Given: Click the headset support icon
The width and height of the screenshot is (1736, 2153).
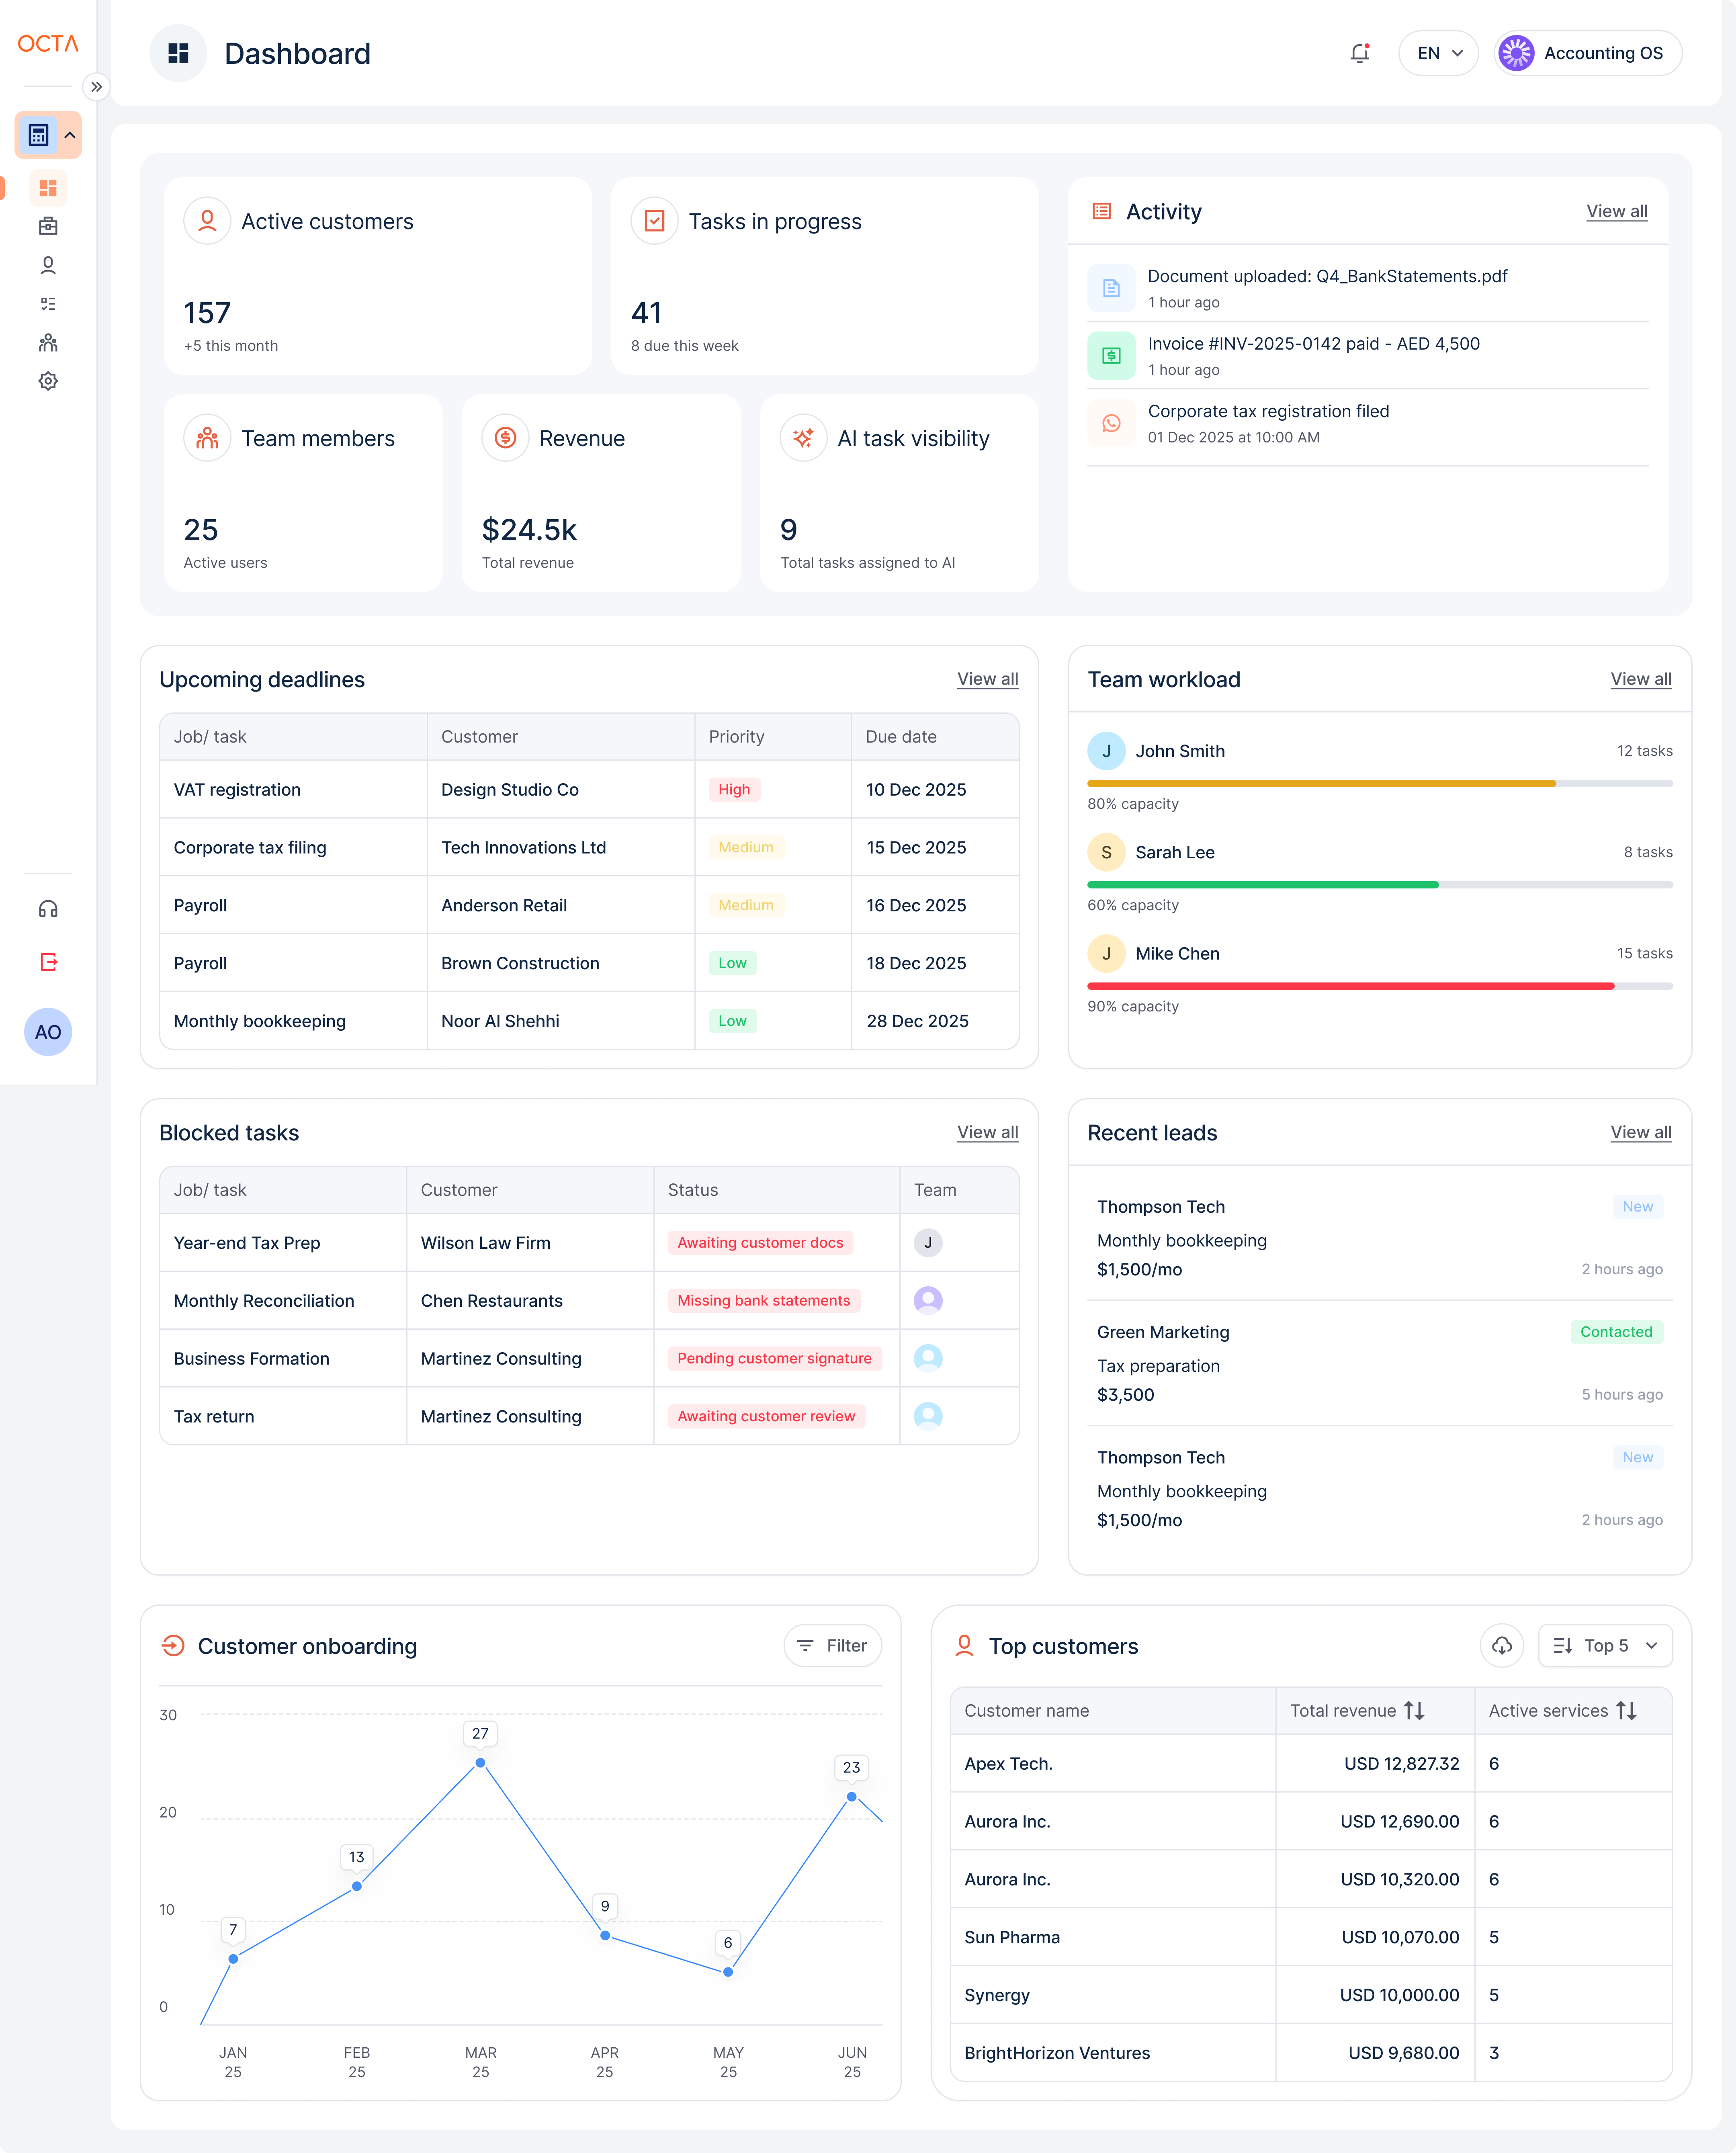Looking at the screenshot, I should tap(48, 909).
